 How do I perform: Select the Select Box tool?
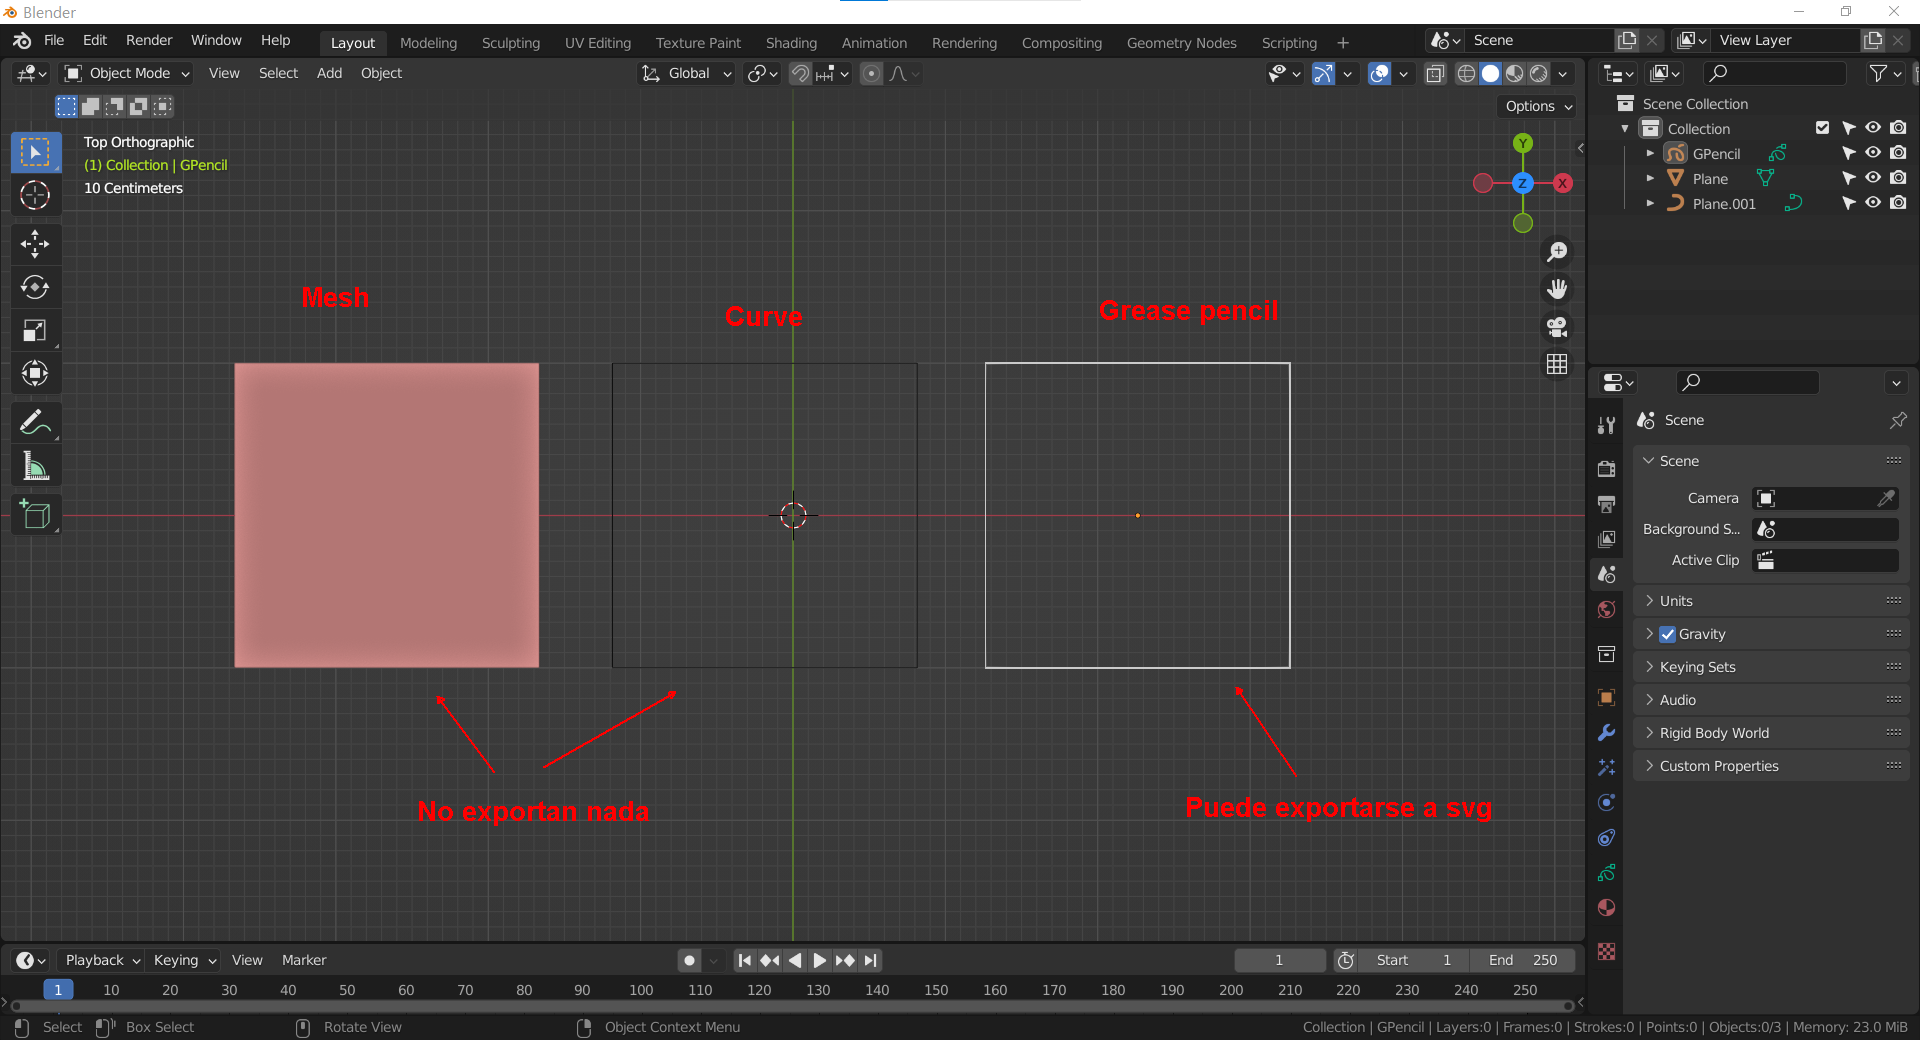(36, 152)
